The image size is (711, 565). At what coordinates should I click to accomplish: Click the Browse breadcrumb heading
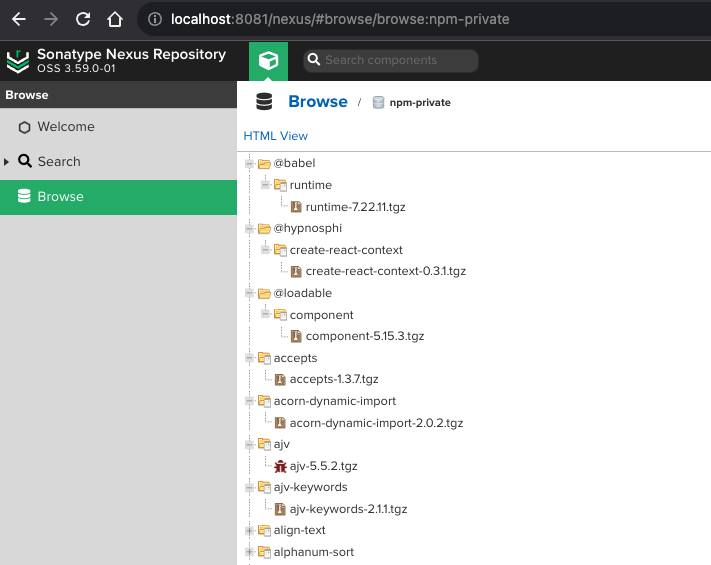318,101
